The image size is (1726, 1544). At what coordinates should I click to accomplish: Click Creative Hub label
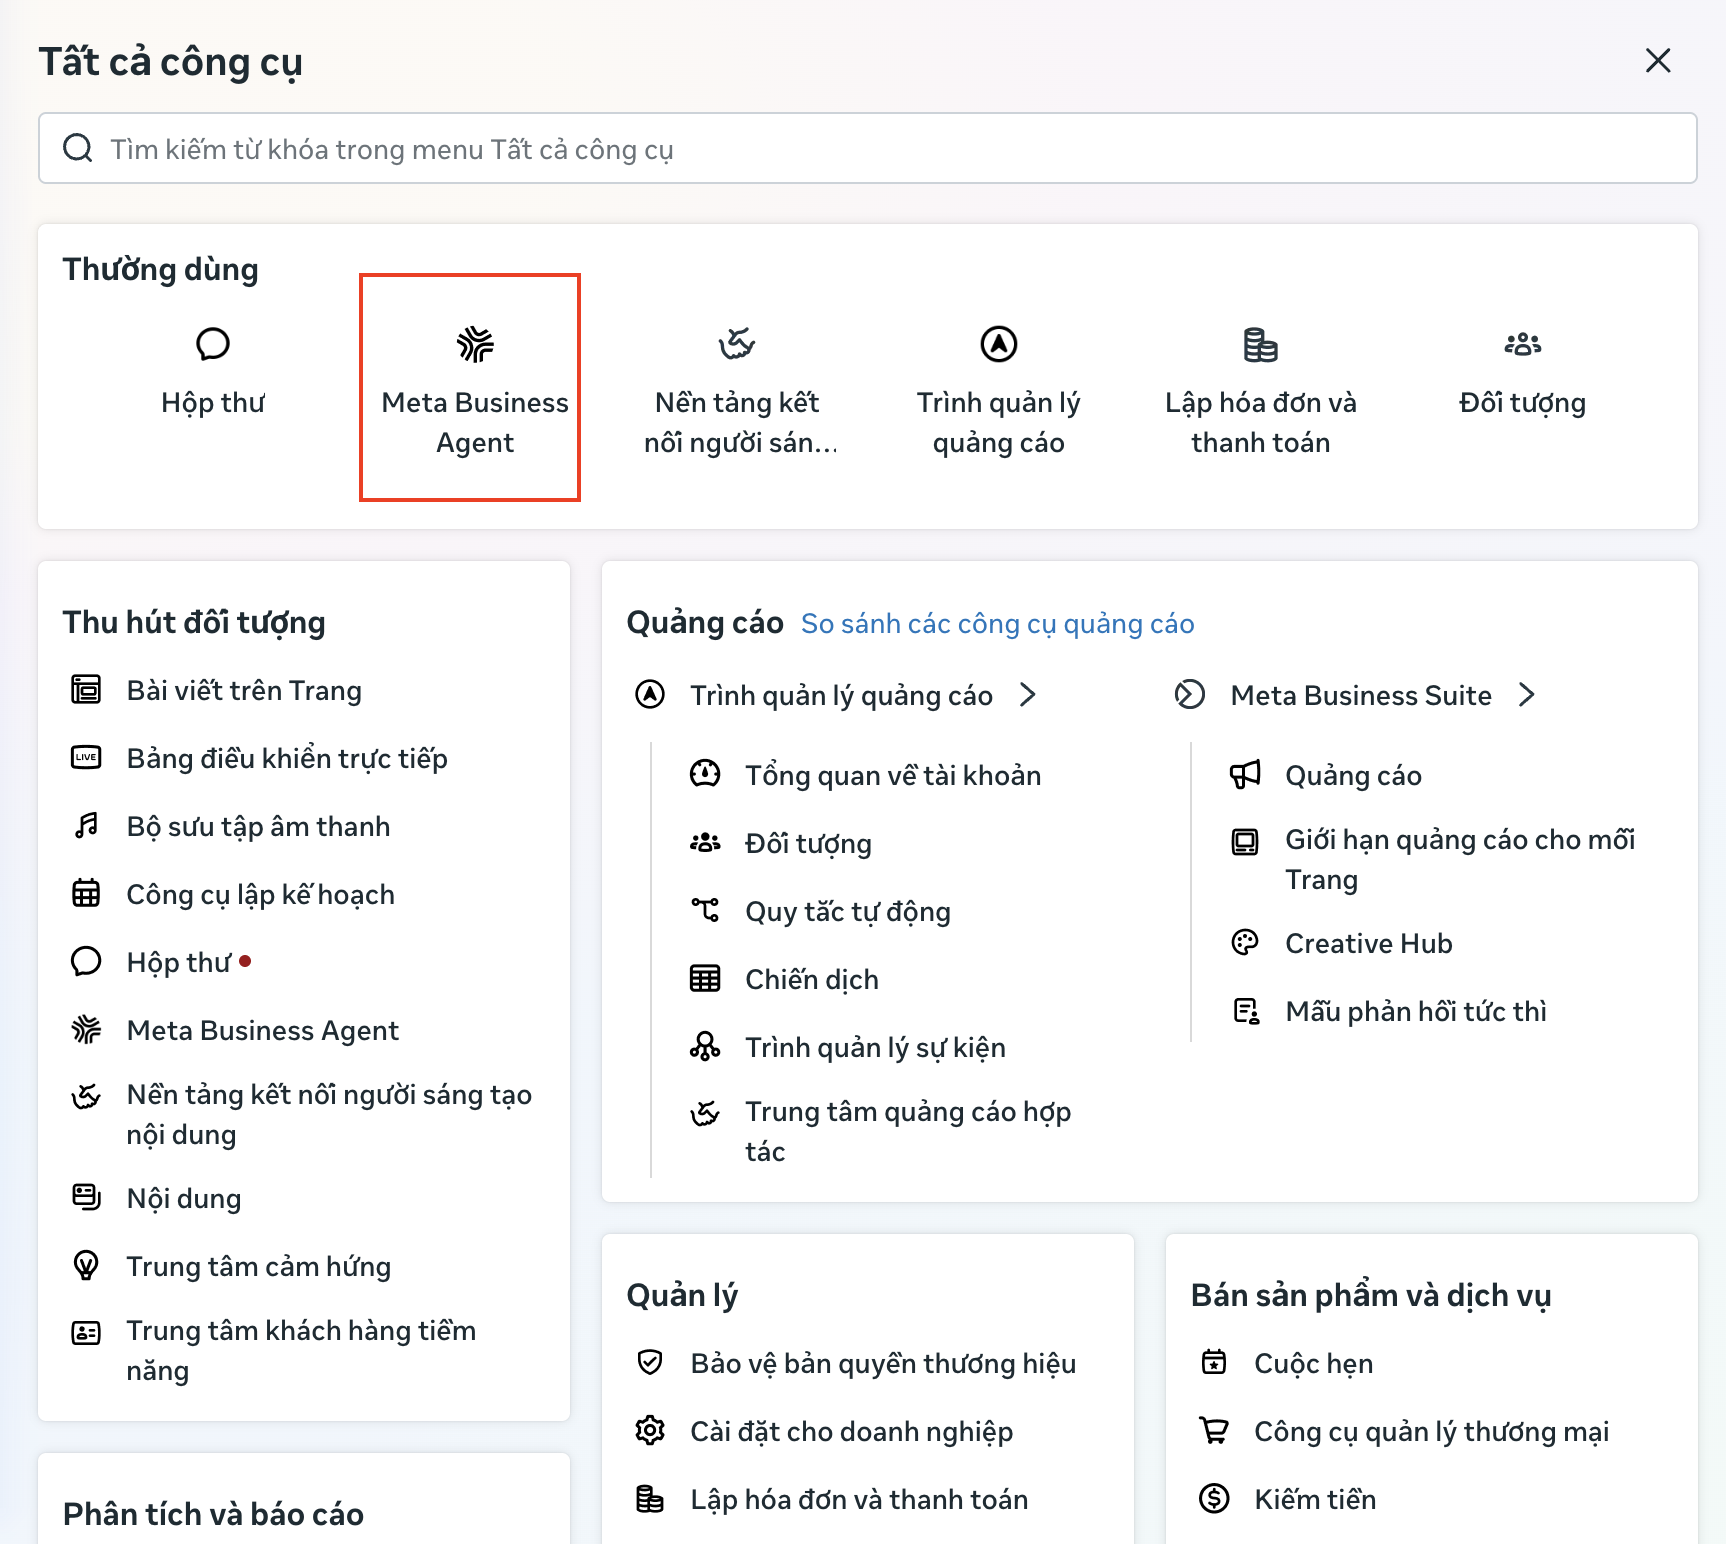pyautogui.click(x=1369, y=943)
